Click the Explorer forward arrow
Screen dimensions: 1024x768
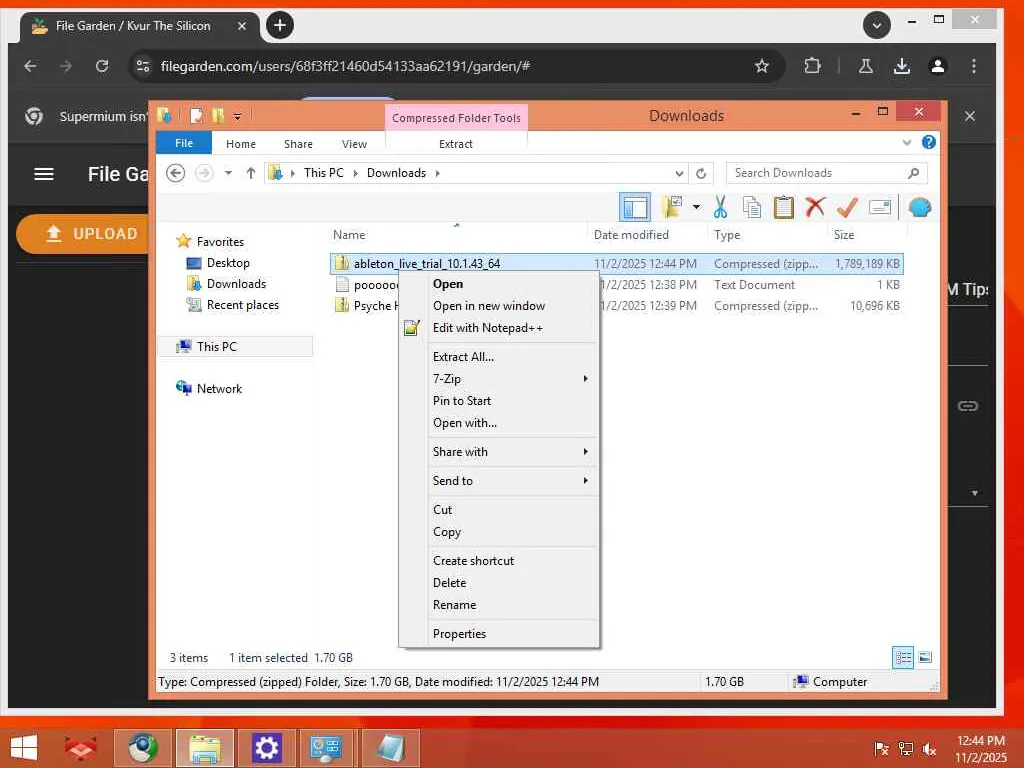(204, 173)
